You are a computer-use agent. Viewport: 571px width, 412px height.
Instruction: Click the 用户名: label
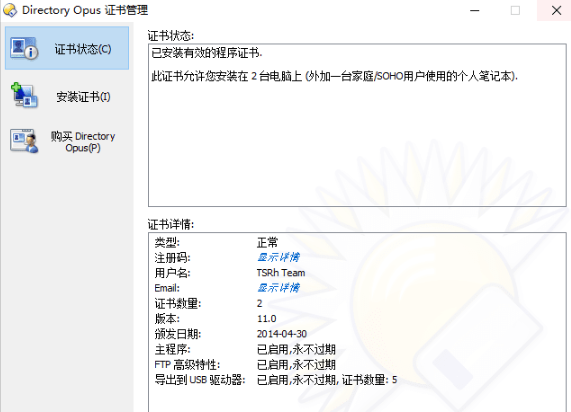172,273
